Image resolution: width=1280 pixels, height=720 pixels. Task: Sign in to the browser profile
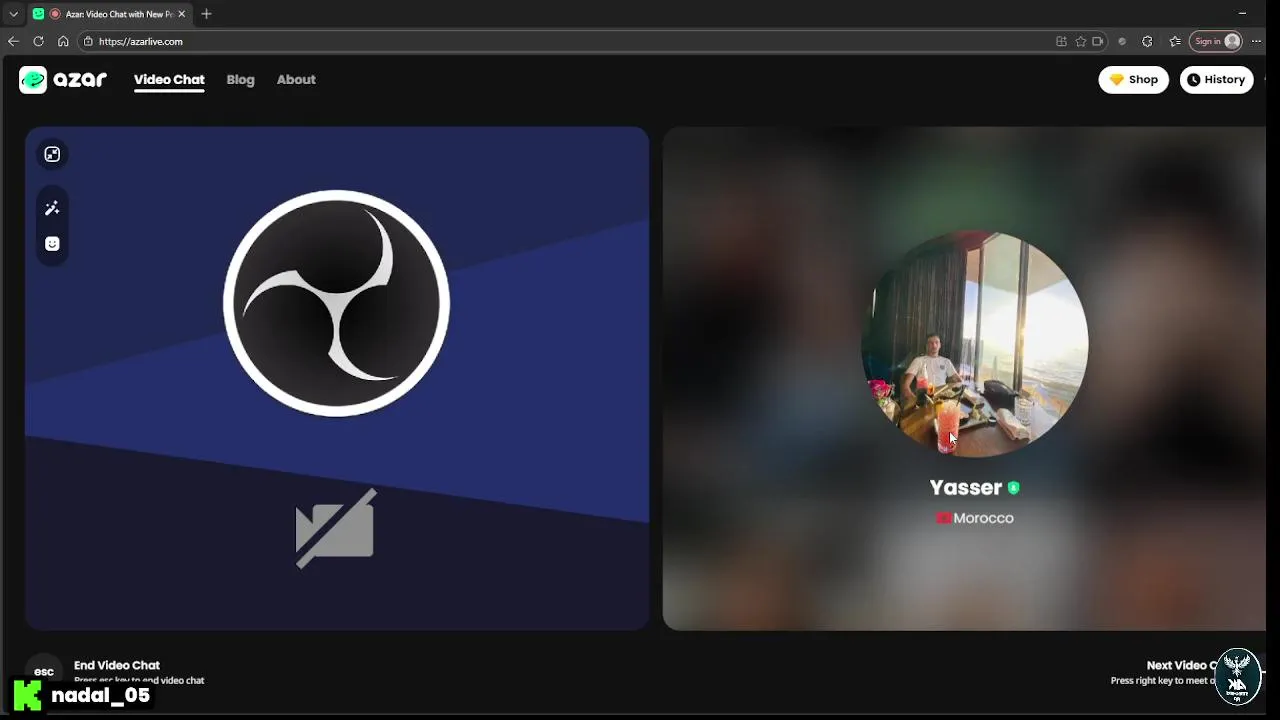[1216, 41]
